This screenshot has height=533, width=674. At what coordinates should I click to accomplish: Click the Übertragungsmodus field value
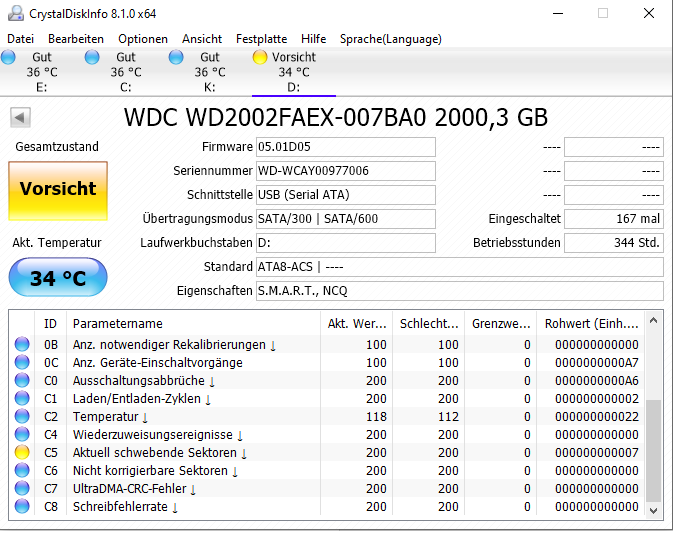pyautogui.click(x=346, y=219)
